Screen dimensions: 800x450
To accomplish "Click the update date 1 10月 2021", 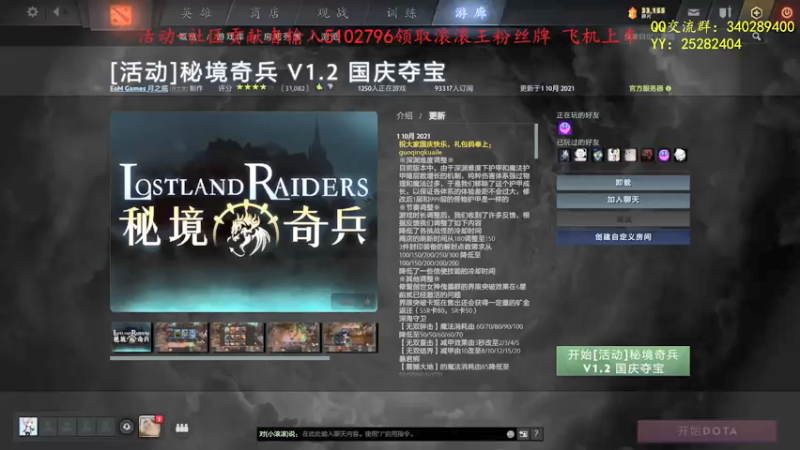I will tap(414, 136).
